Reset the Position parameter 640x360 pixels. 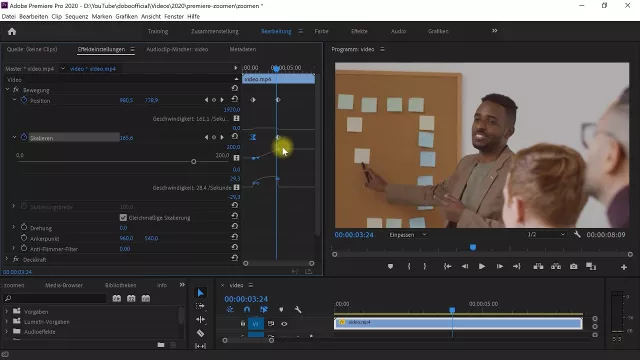(235, 99)
